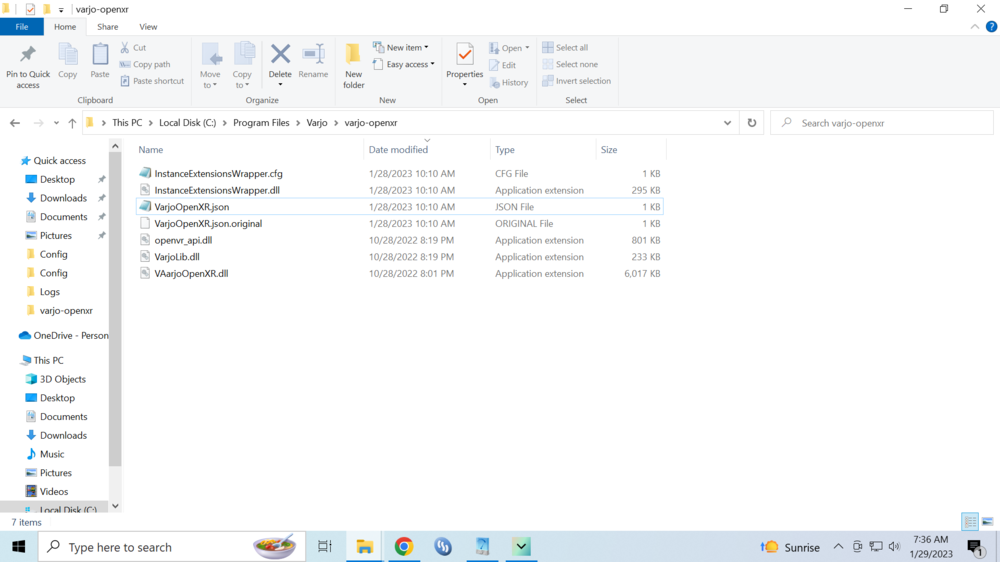
Task: Click History in the Open group
Action: [x=509, y=82]
